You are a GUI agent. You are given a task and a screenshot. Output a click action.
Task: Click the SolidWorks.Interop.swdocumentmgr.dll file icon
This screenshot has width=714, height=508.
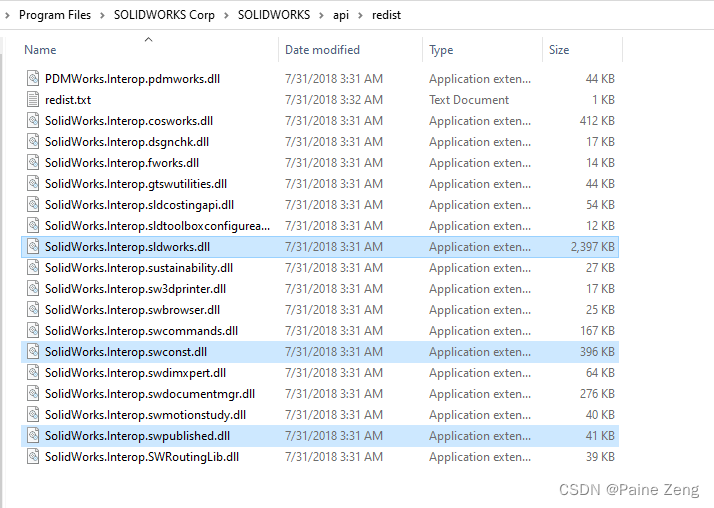pos(33,393)
